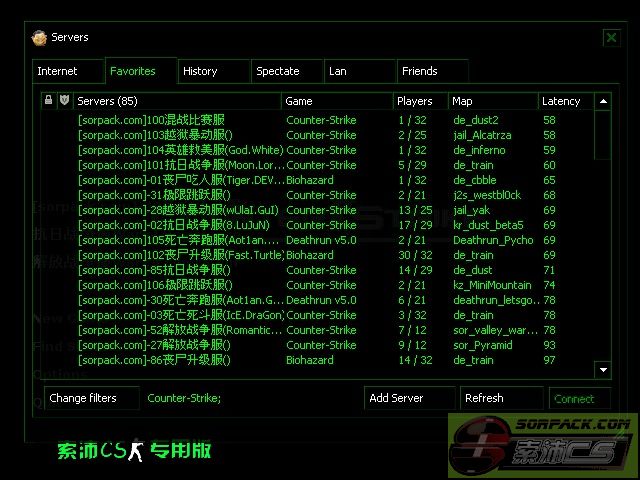Viewport: 640px width, 480px height.
Task: Select server [sorpack.com]-52 (Romantic... row
Action: coord(317,330)
